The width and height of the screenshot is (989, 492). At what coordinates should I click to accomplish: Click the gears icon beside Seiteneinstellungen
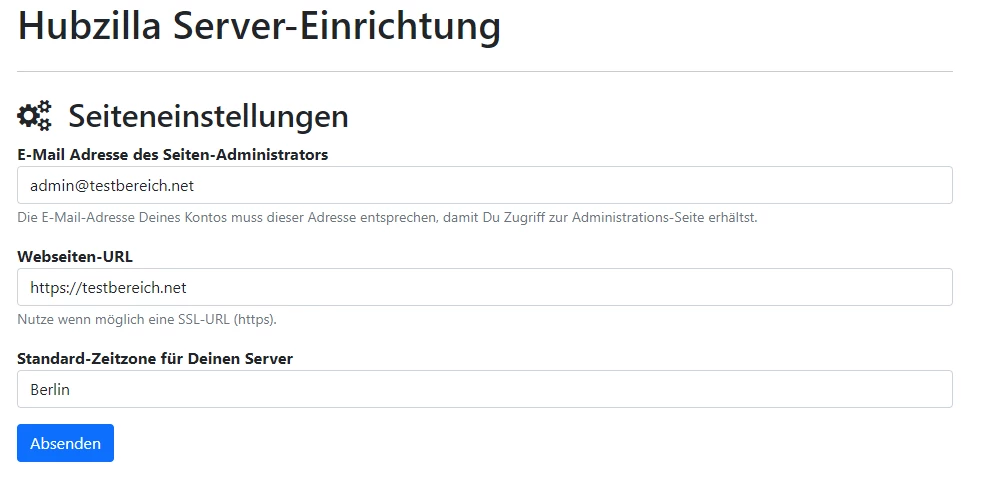click(34, 115)
